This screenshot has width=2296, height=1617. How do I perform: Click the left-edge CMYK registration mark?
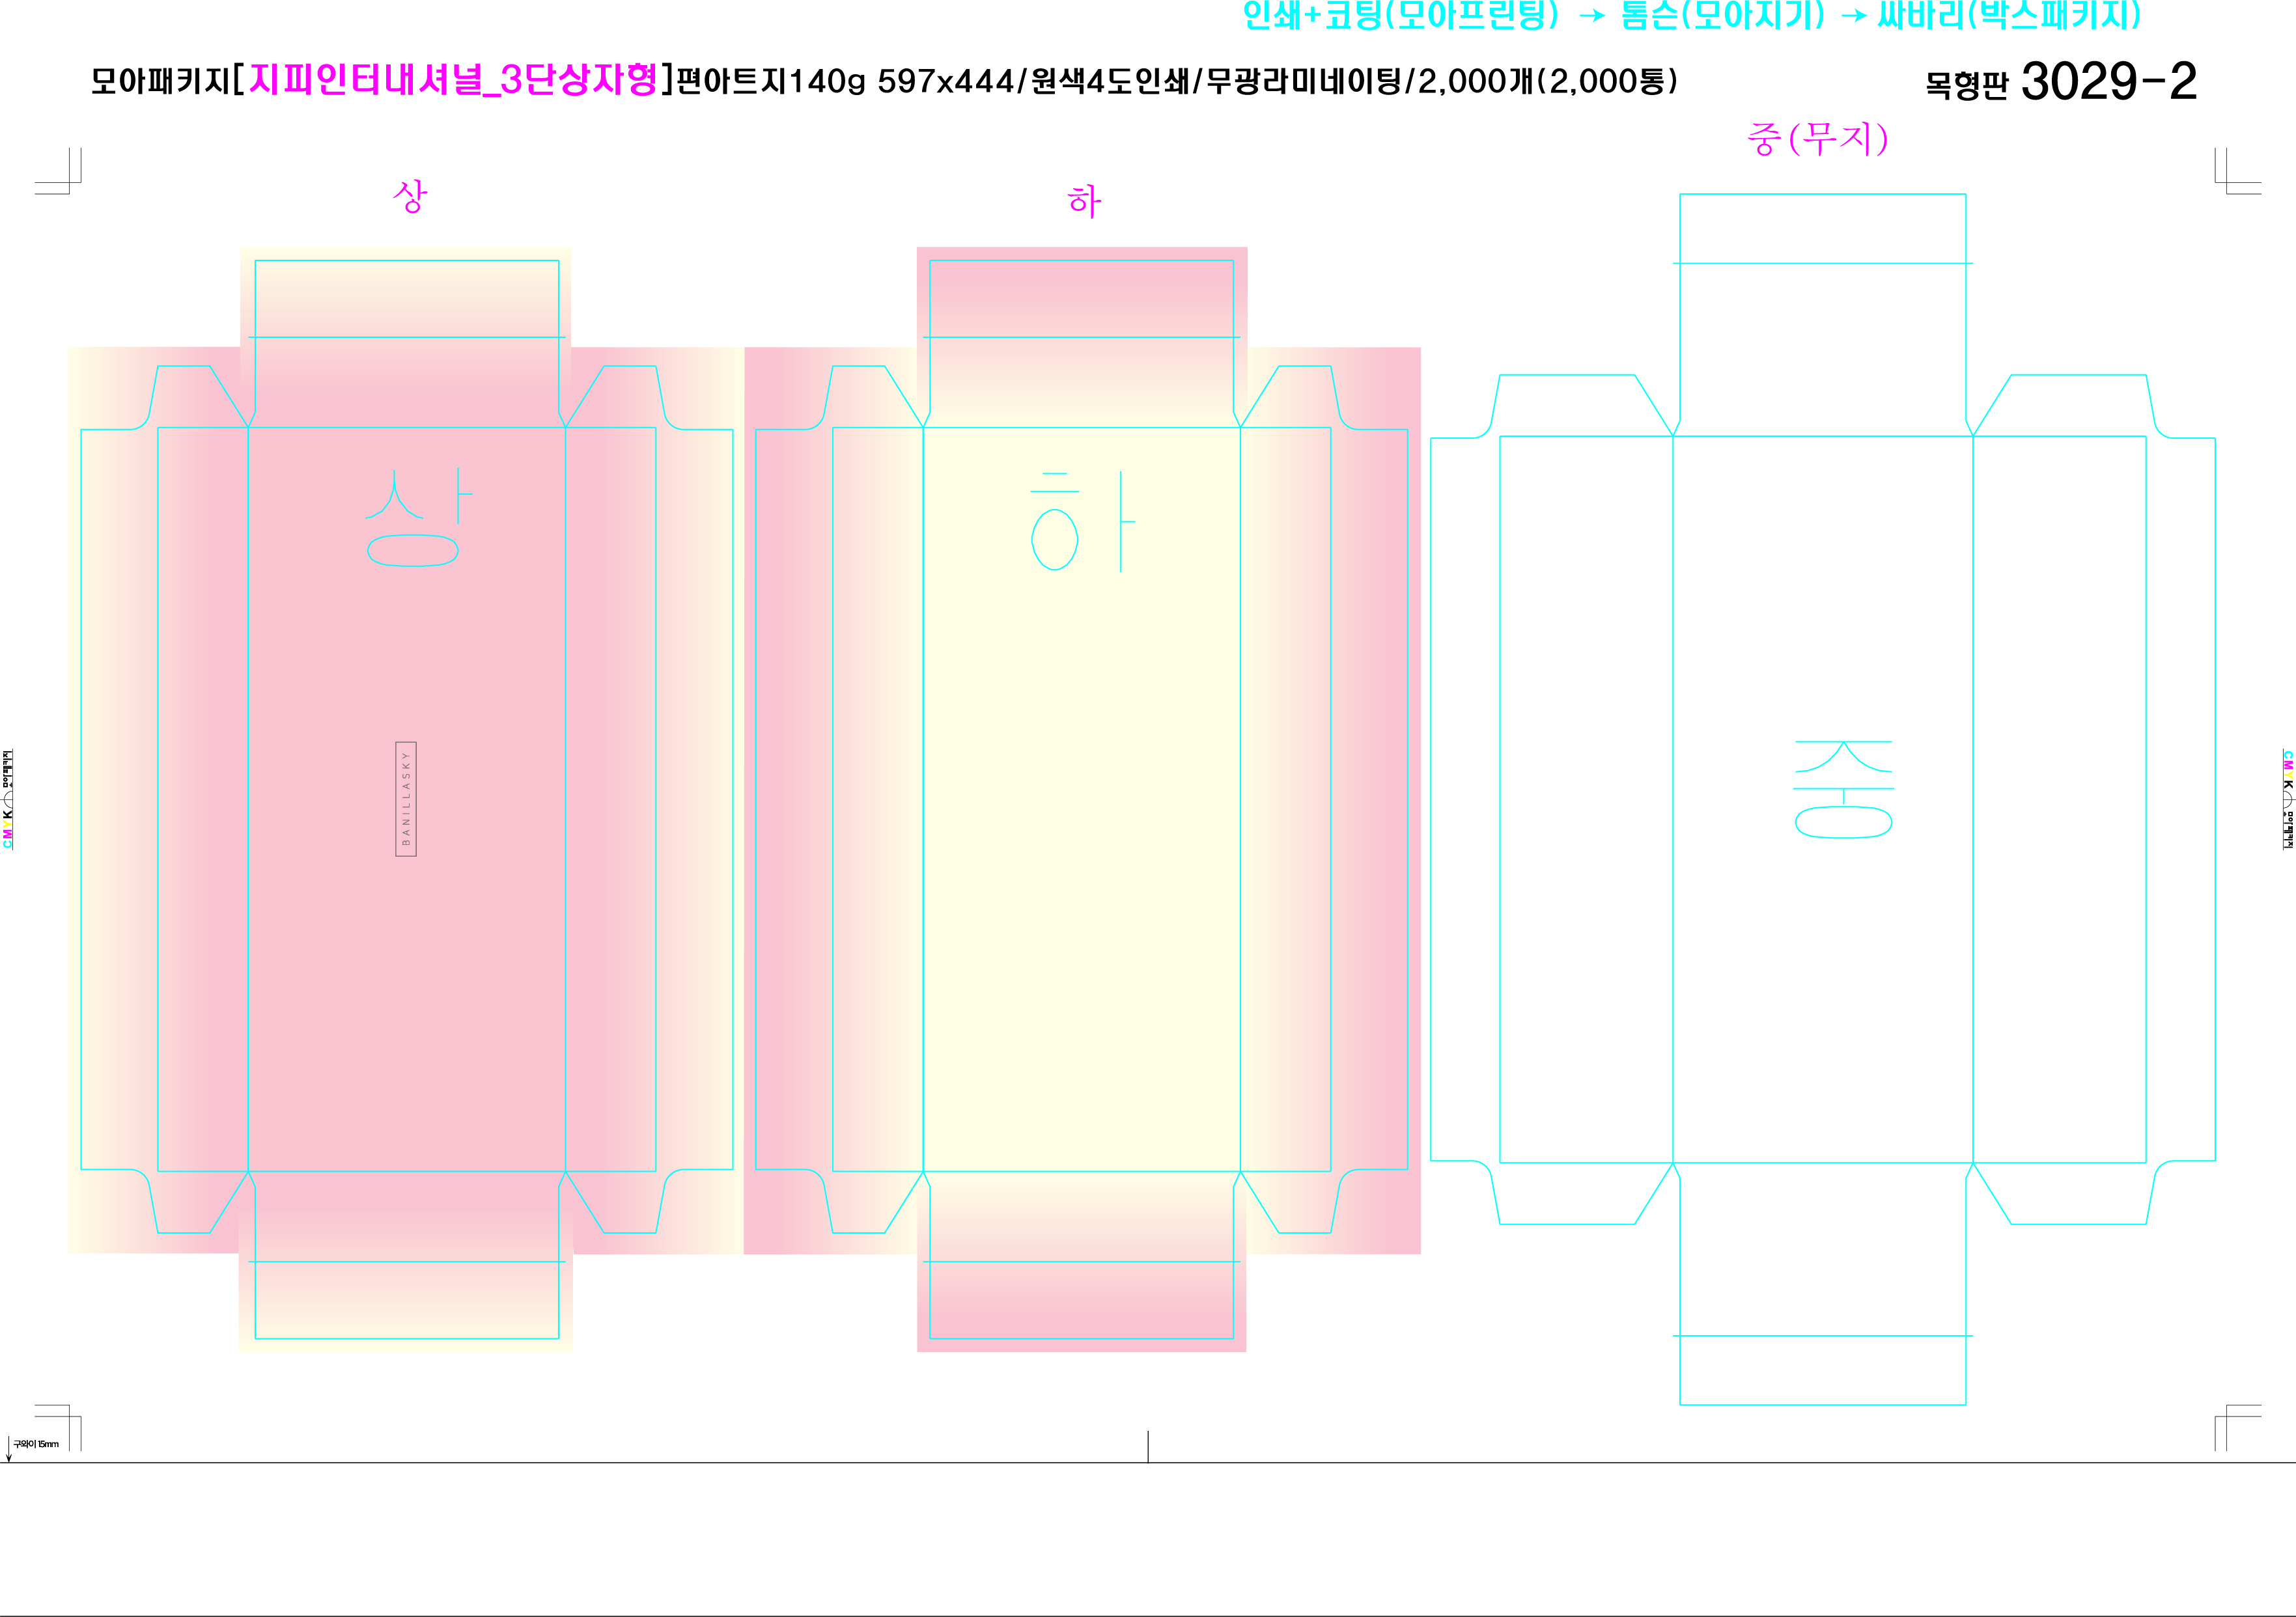pos(8,799)
